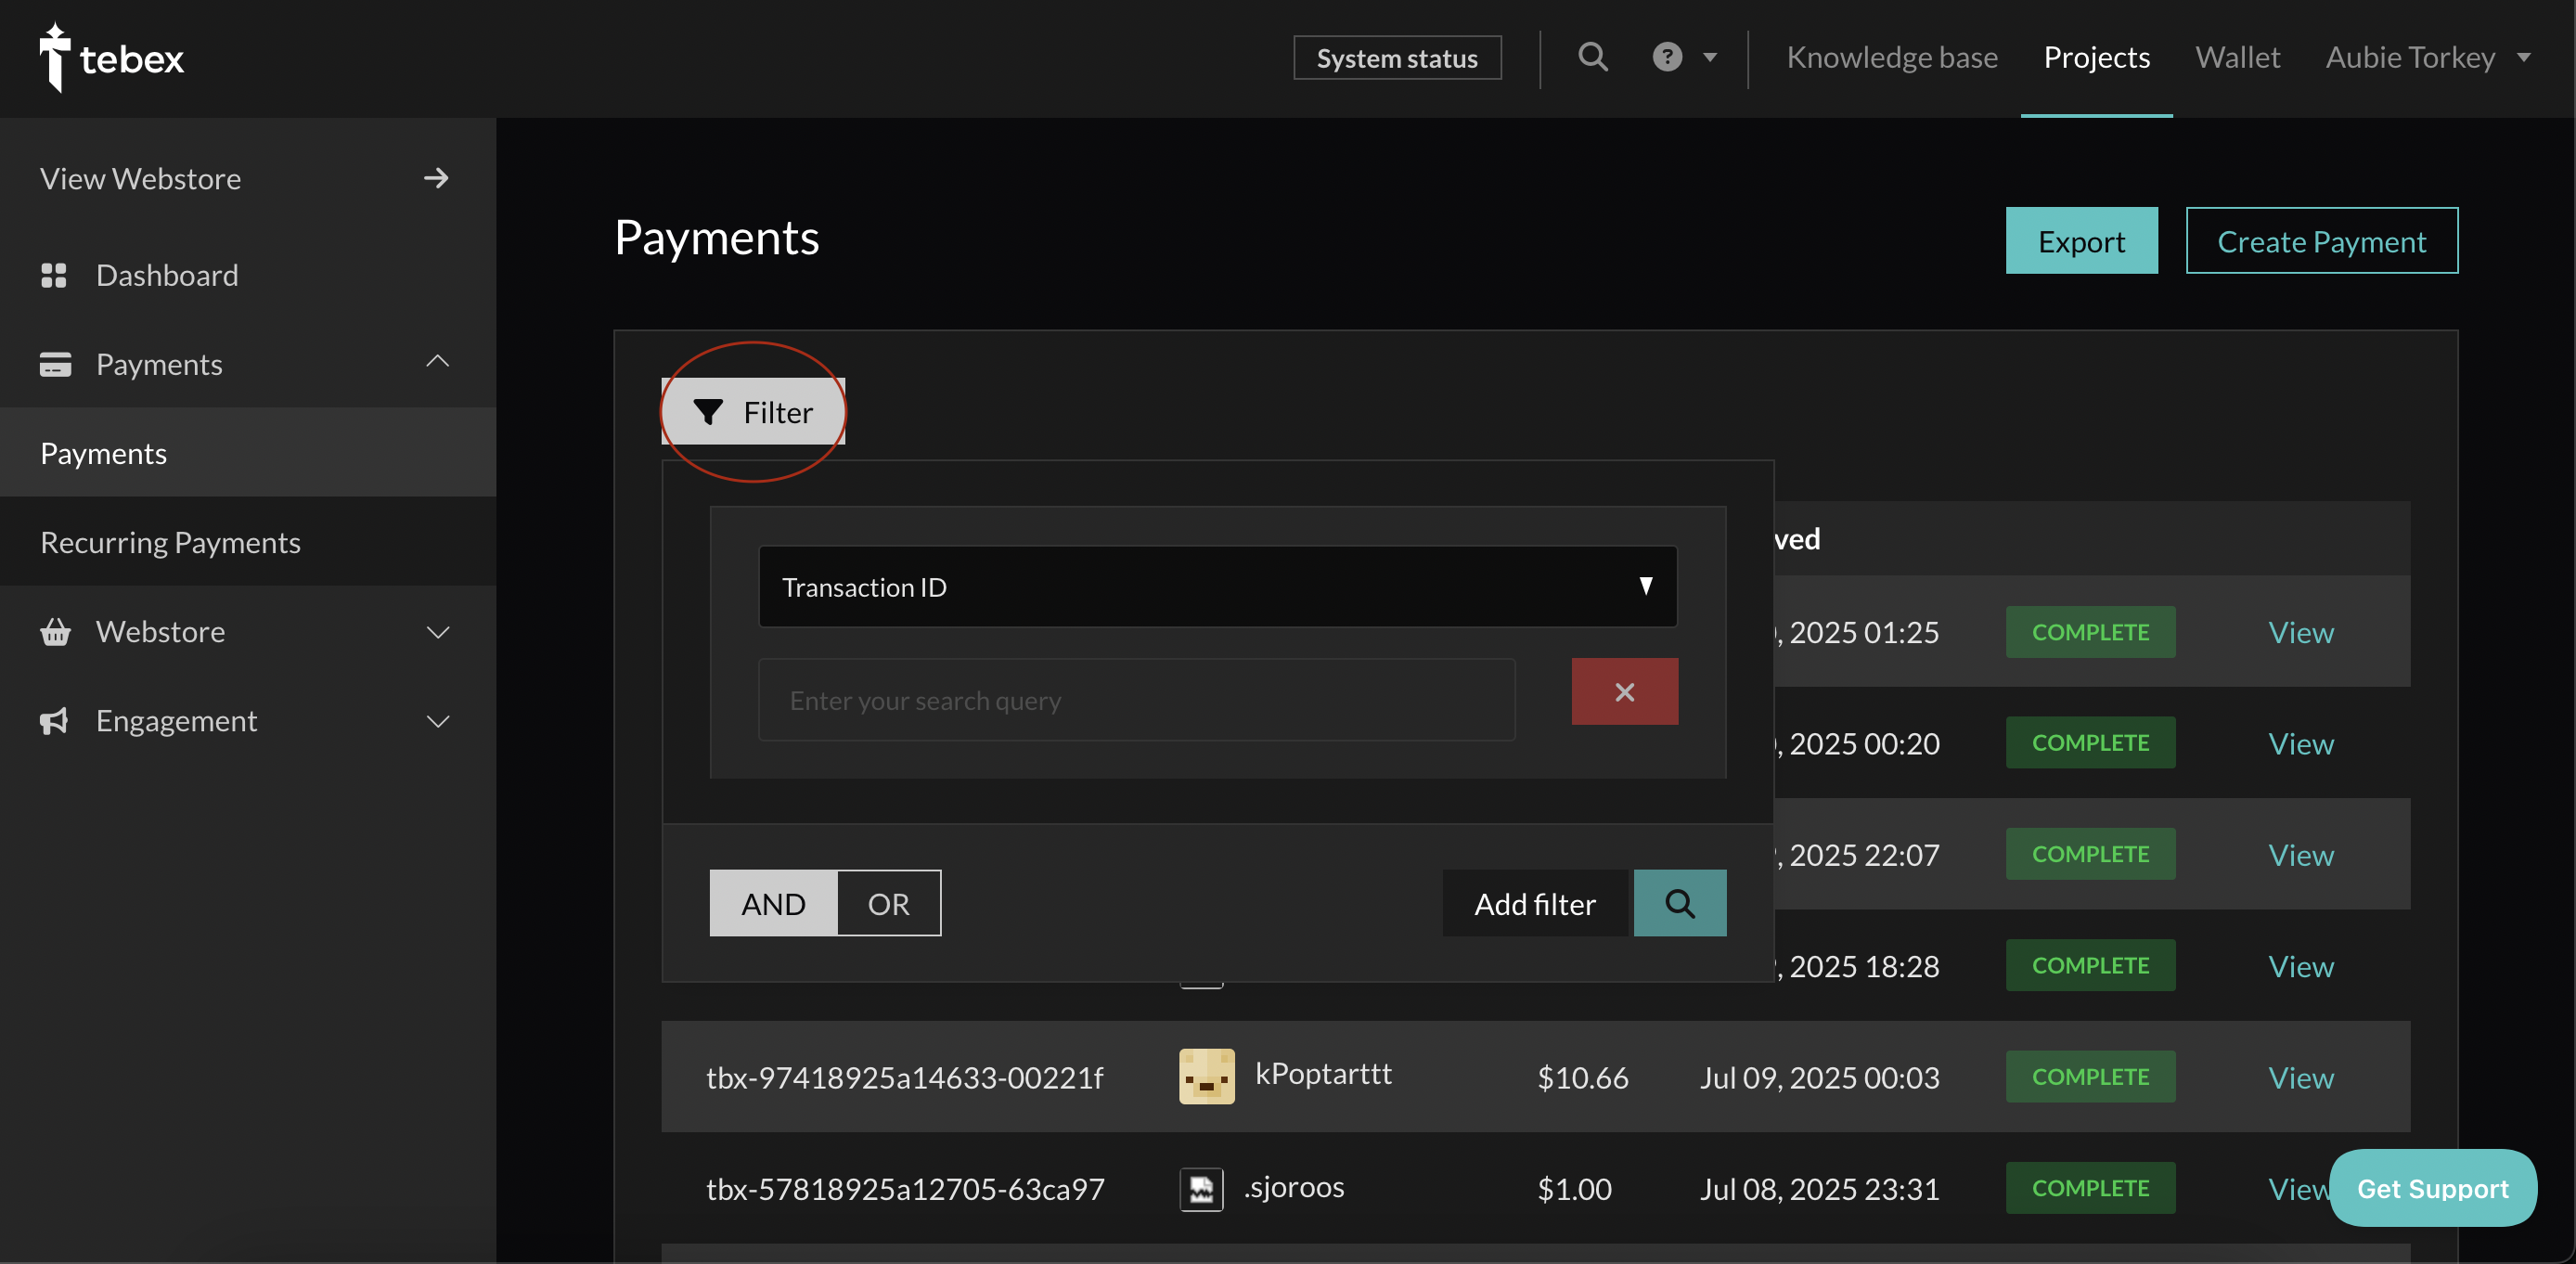2576x1264 pixels.
Task: Click the Engagement megaphone icon
Action: pyautogui.click(x=54, y=721)
